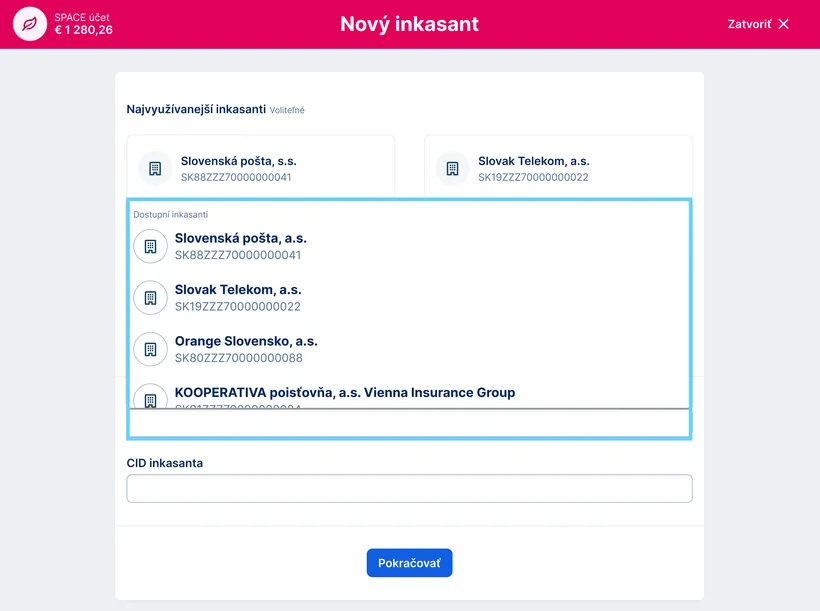
Task: Click the SPACE účet balance text
Action: click(83, 30)
